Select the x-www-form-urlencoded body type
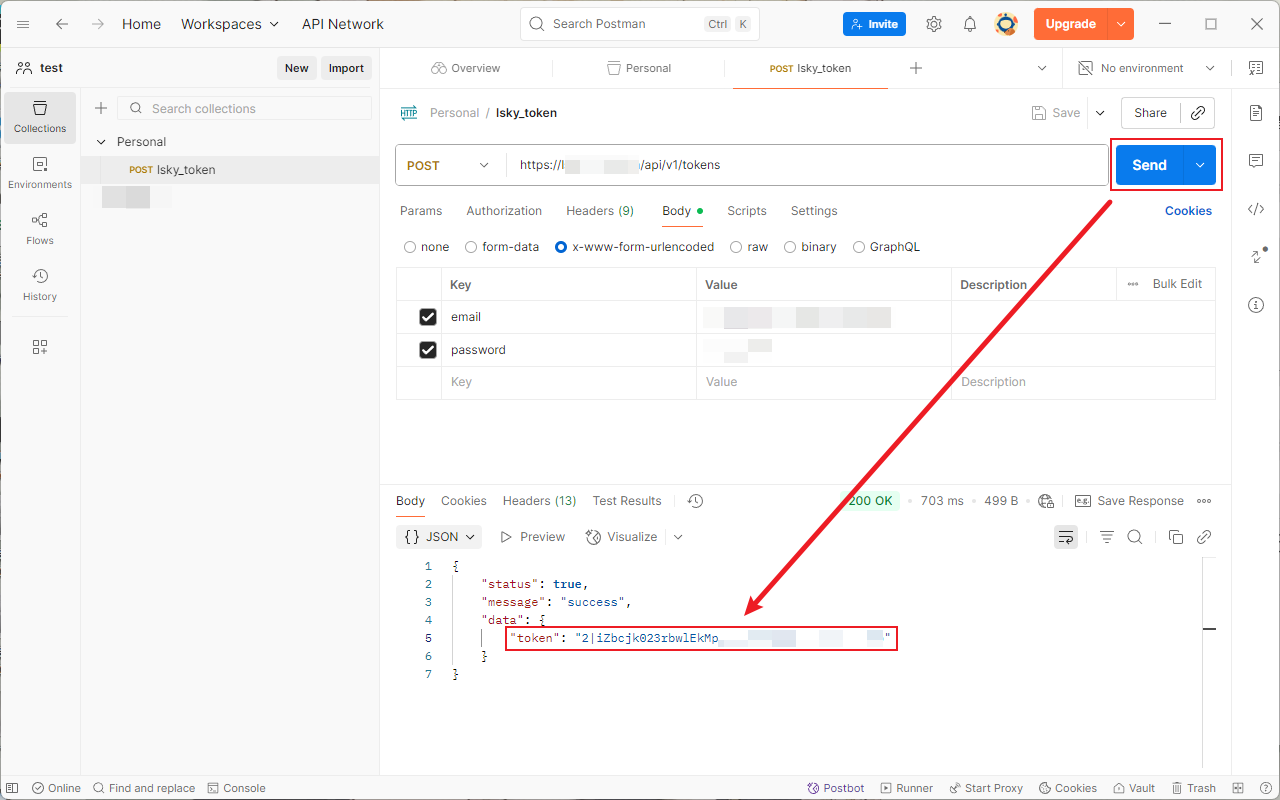The height and width of the screenshot is (800, 1280). 561,247
